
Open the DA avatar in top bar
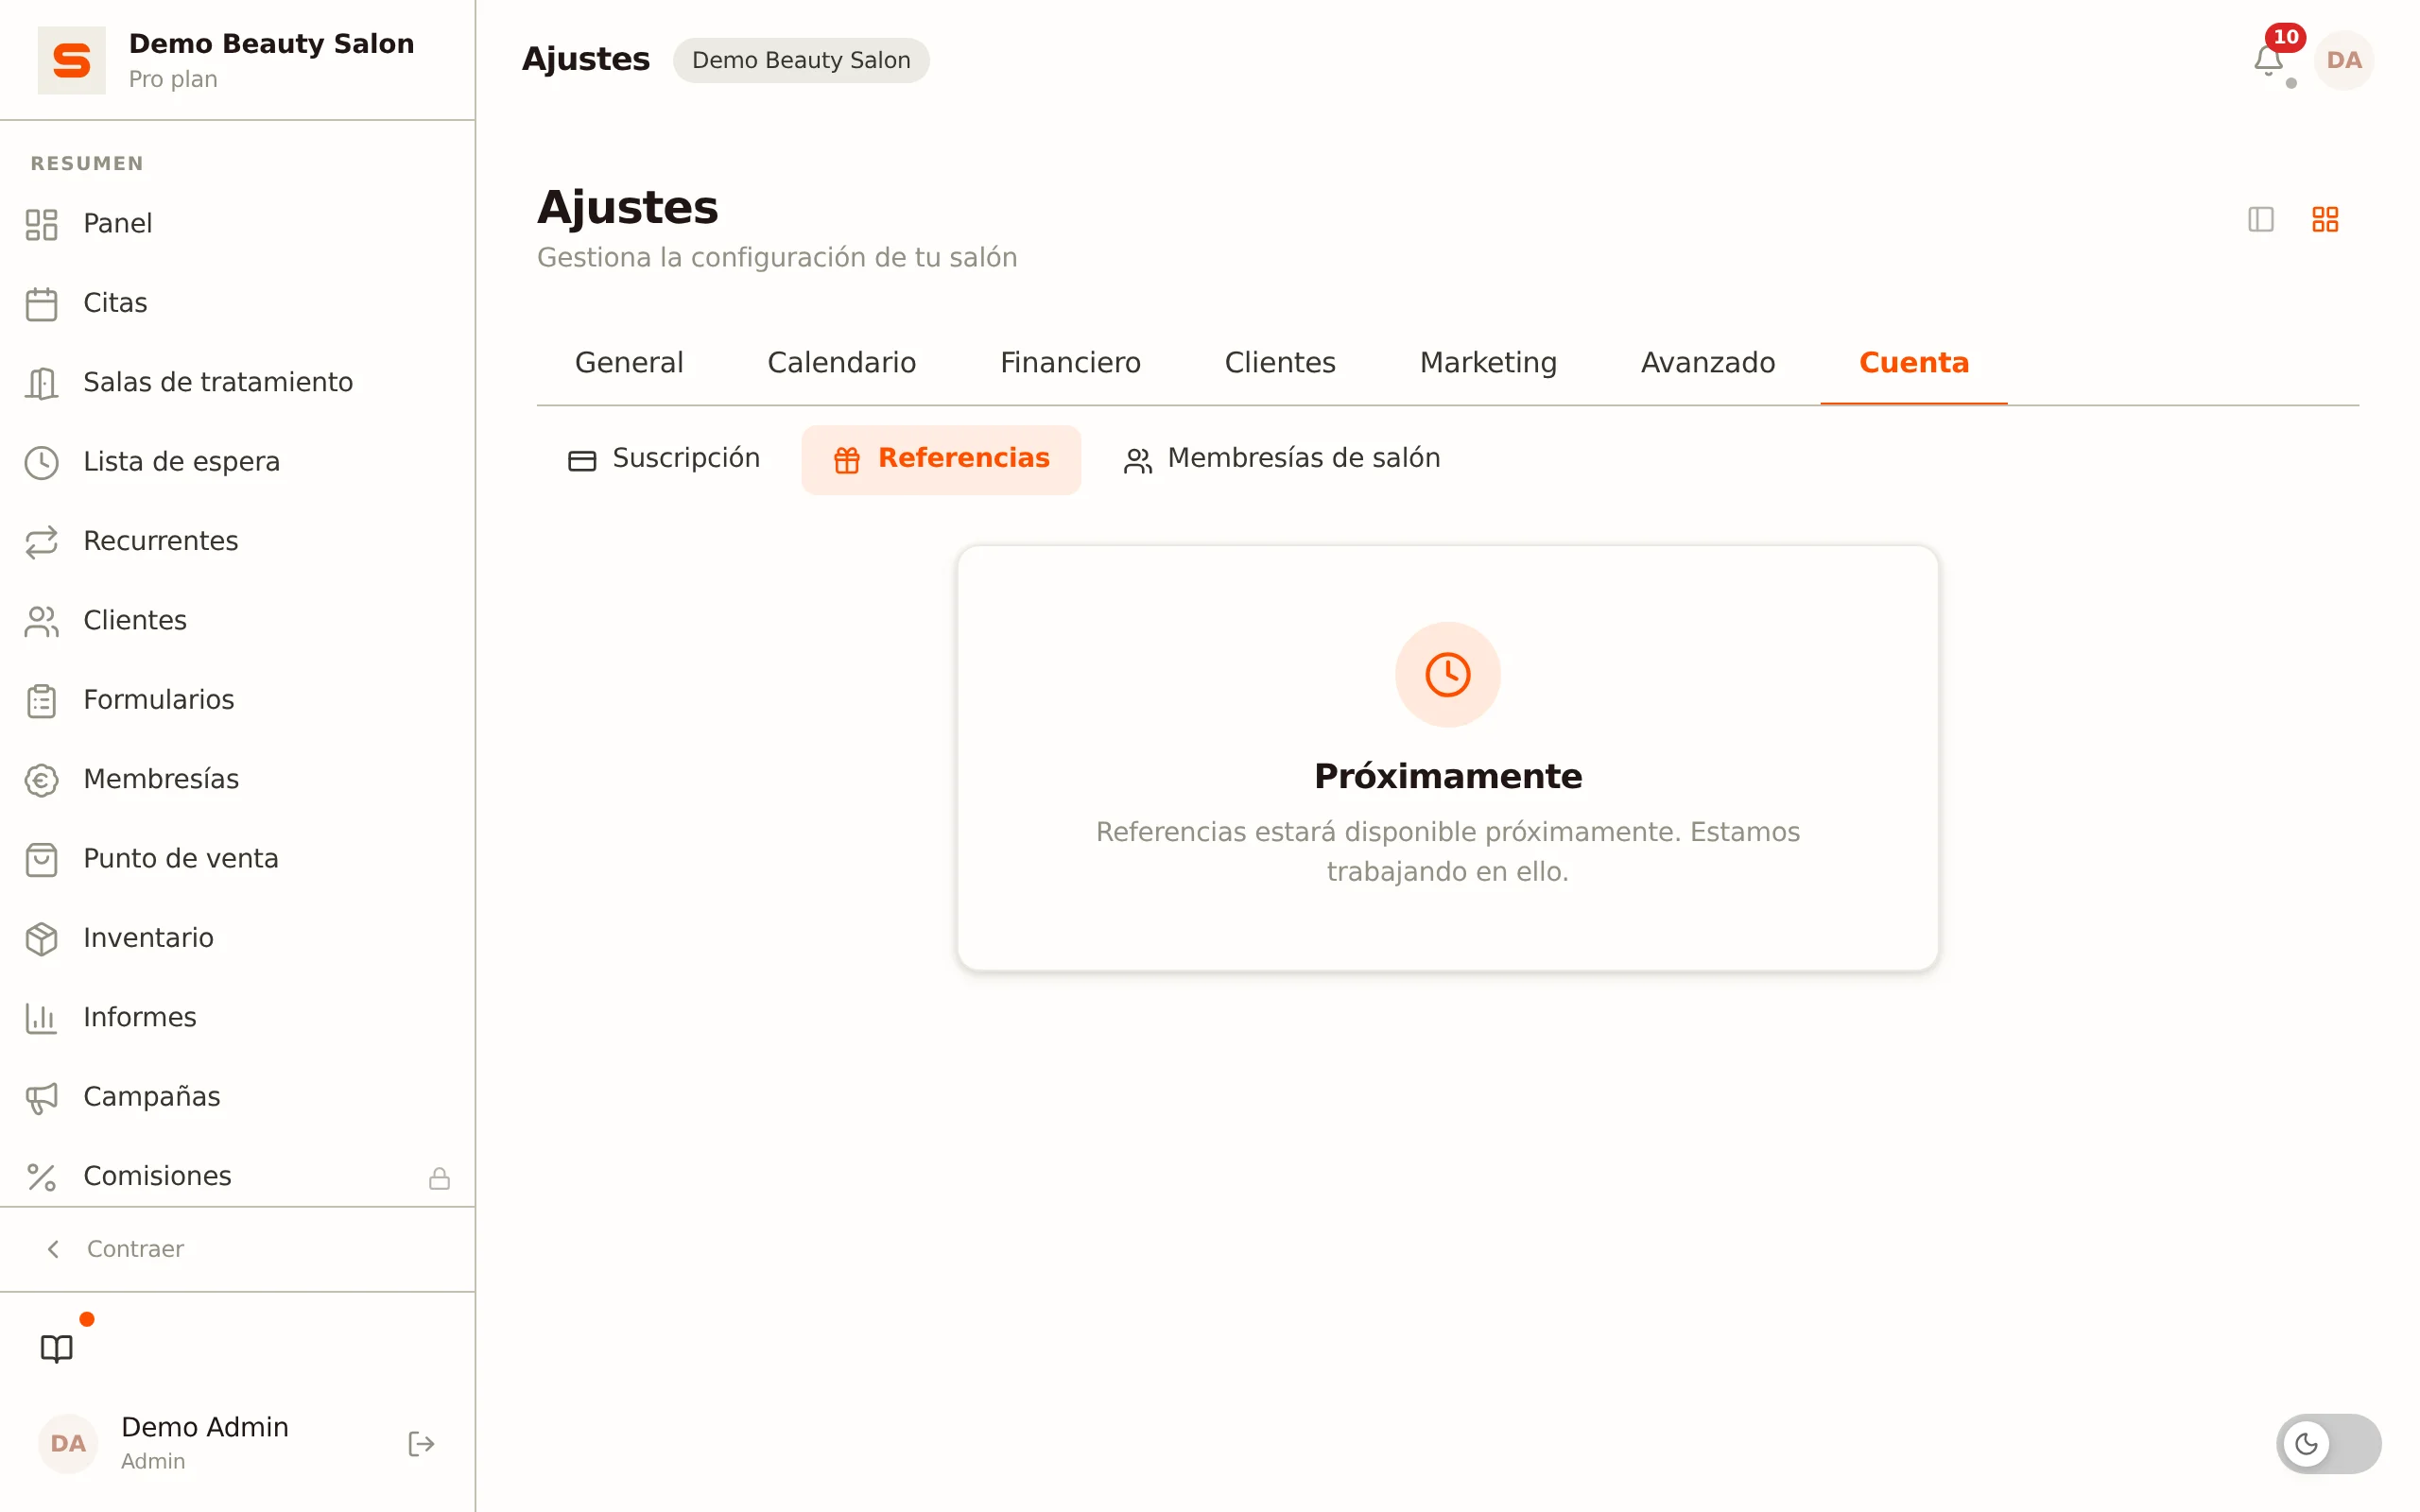click(2344, 60)
